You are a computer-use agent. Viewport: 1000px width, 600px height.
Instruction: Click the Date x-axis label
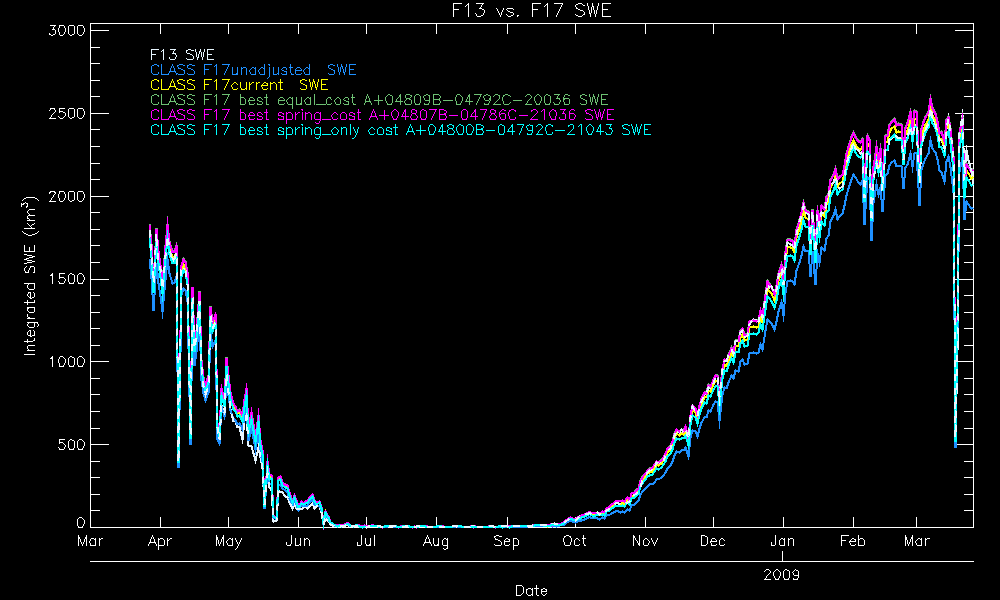point(531,590)
